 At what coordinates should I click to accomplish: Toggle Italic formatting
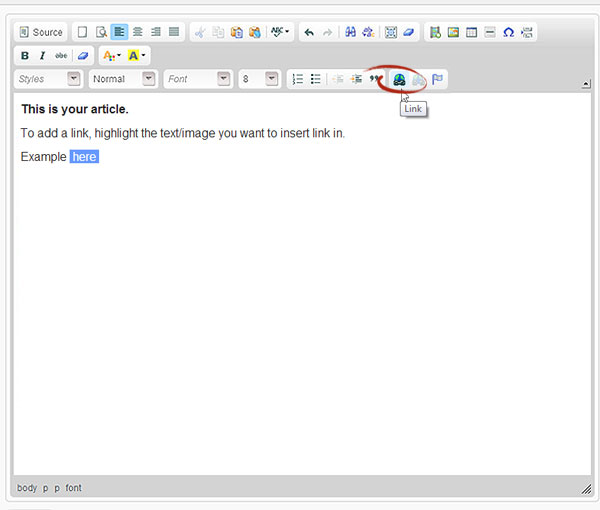tap(42, 56)
